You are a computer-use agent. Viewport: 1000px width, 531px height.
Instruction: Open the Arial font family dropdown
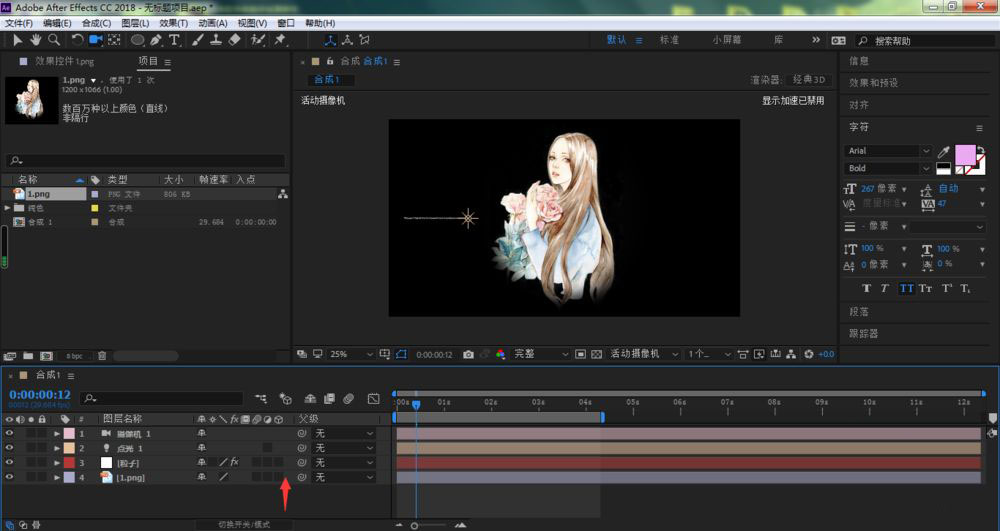tap(888, 151)
